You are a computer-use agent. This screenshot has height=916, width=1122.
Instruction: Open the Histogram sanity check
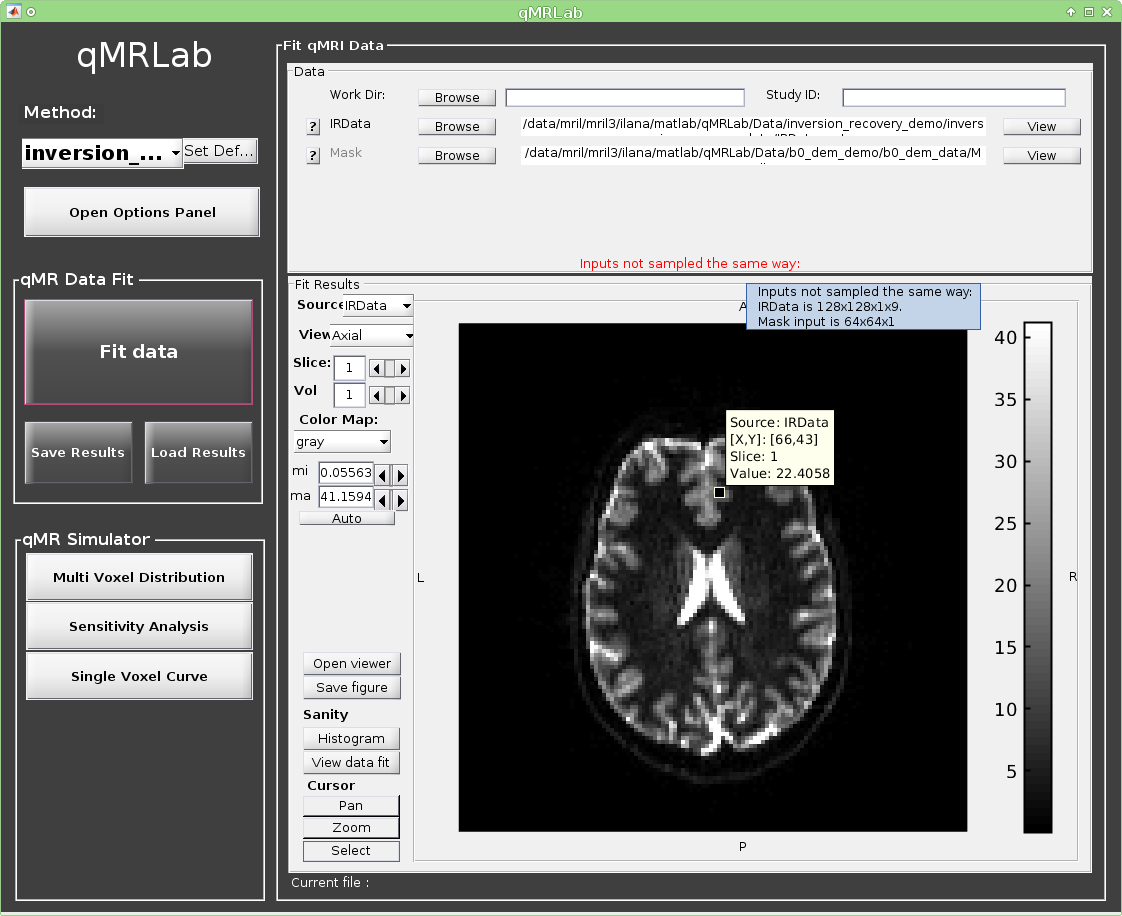tap(351, 738)
